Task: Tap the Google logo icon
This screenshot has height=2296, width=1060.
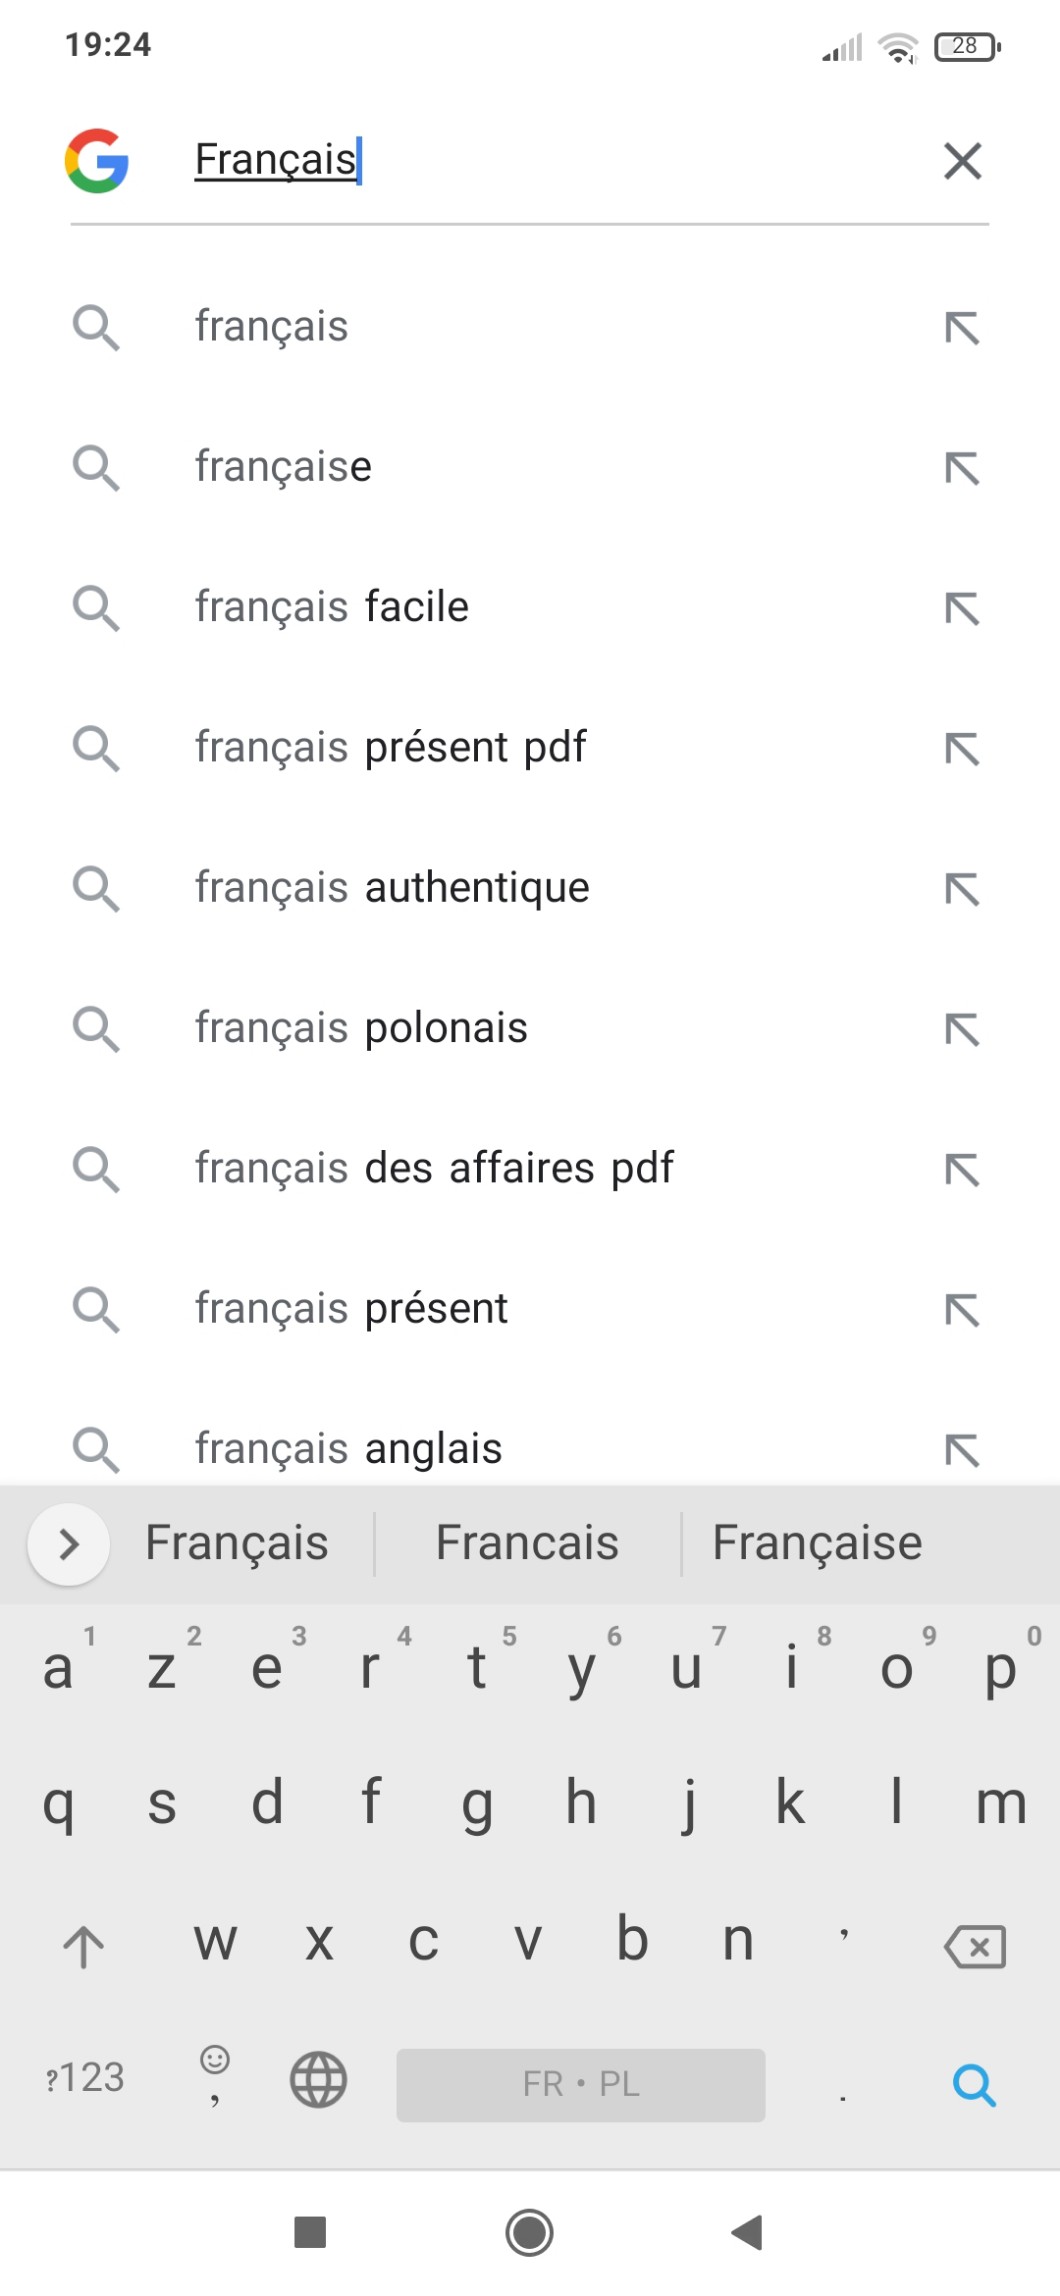Action: tap(97, 160)
